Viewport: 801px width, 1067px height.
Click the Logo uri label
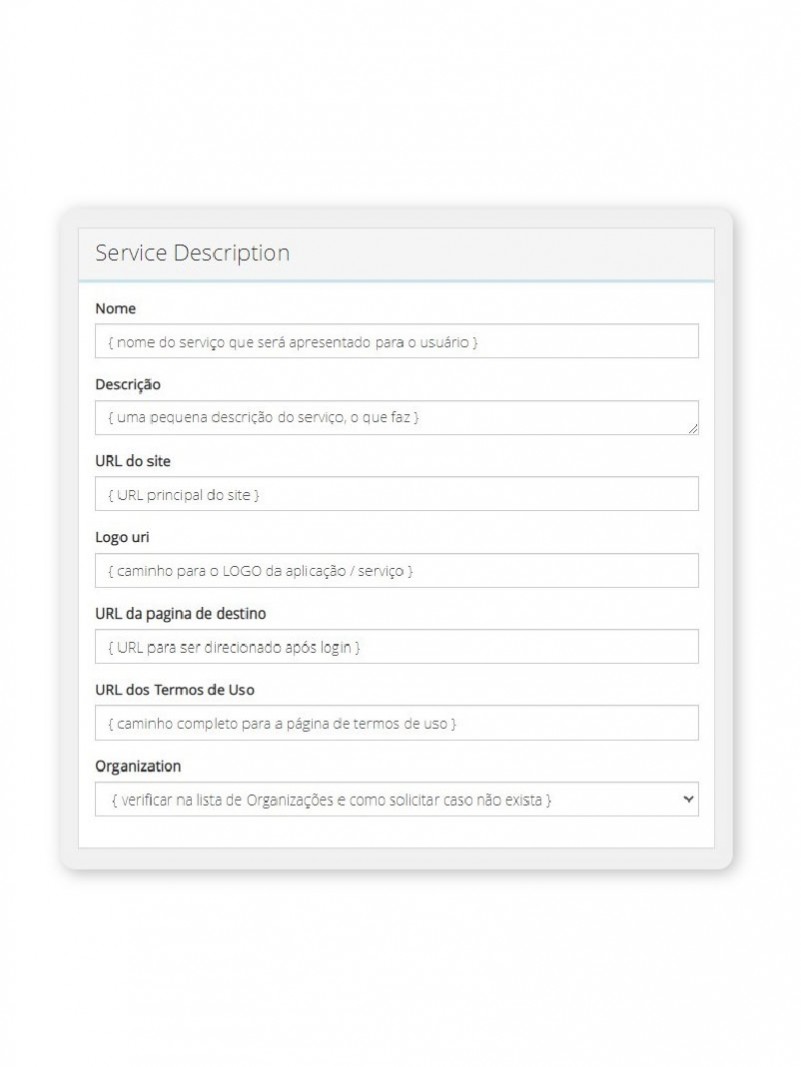click(122, 537)
